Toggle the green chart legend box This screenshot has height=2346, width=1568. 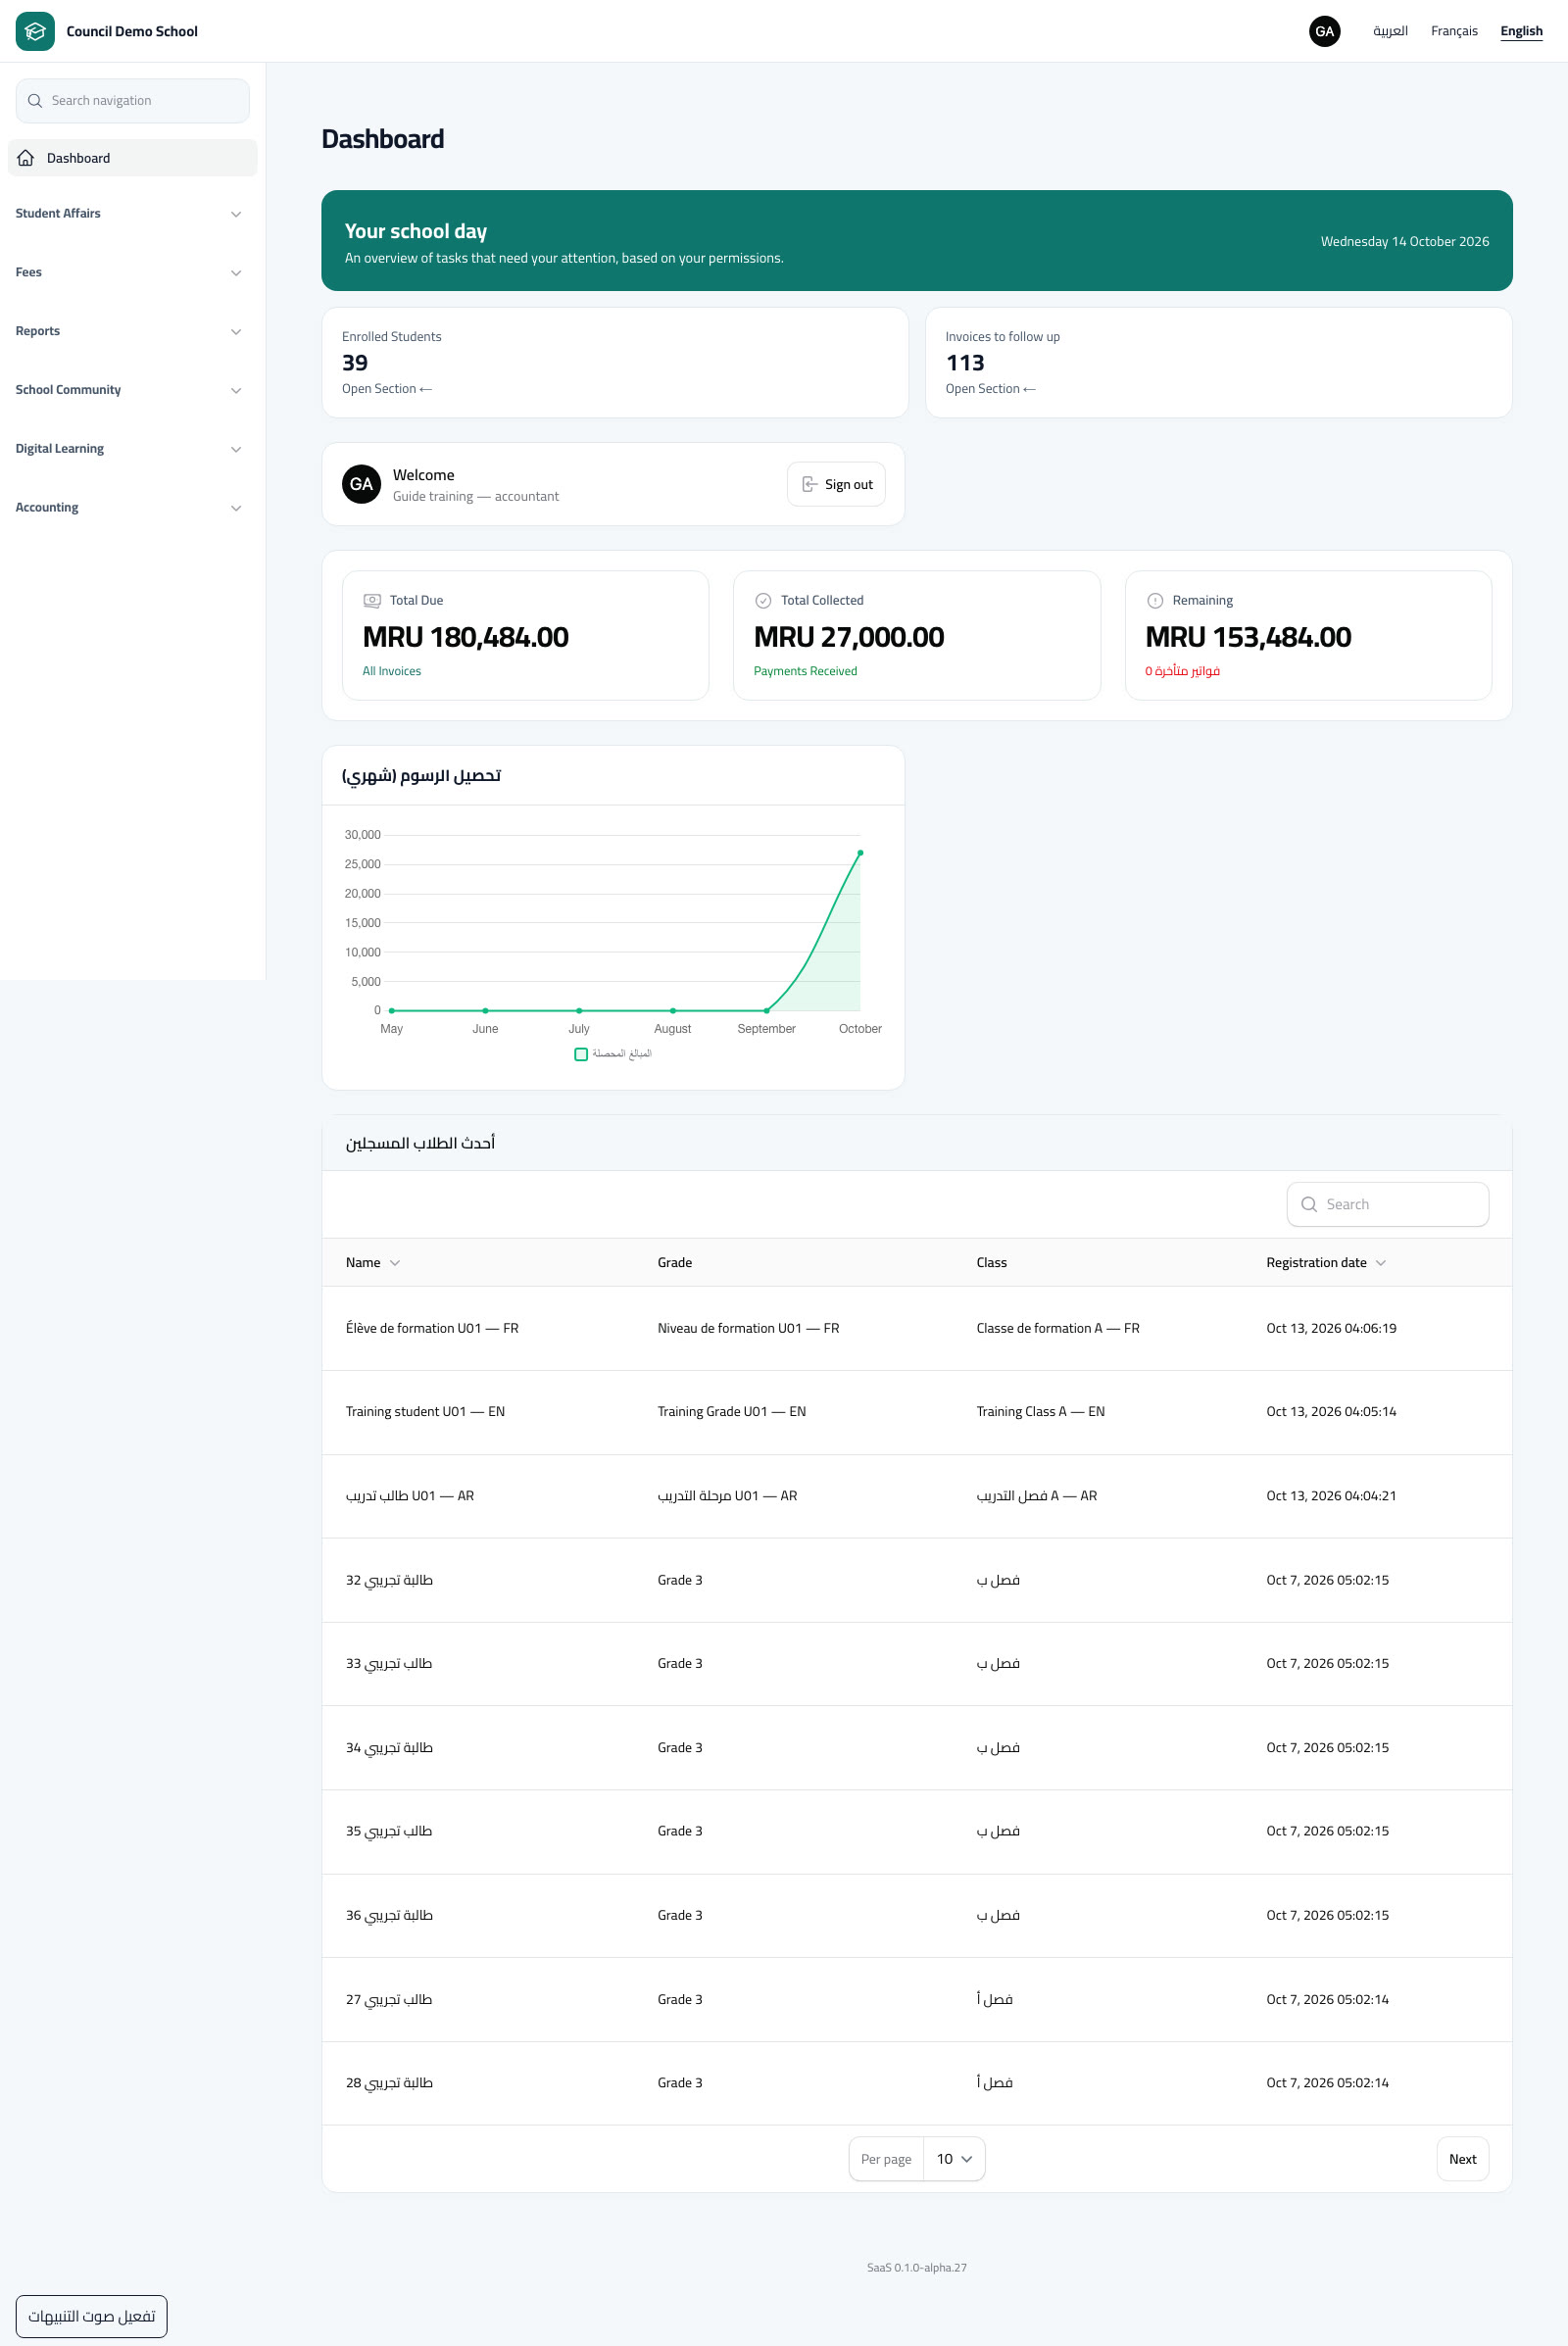coord(581,1054)
